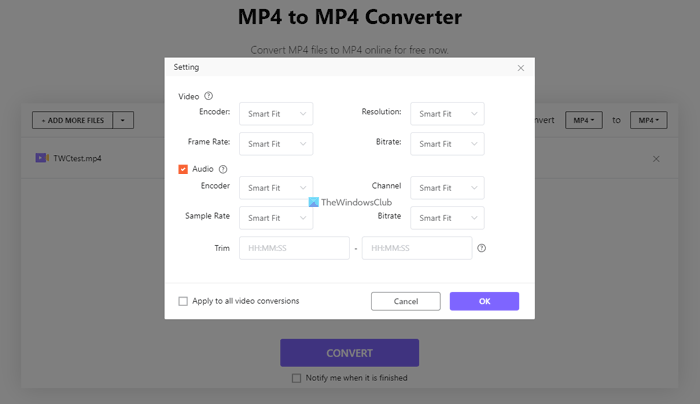
Task: Click the Video help question mark icon
Action: (209, 96)
